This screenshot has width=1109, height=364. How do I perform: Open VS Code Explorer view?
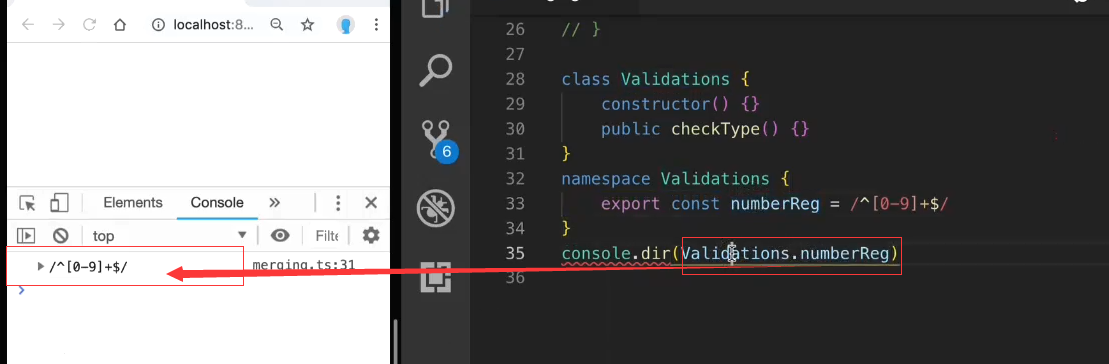(x=436, y=8)
